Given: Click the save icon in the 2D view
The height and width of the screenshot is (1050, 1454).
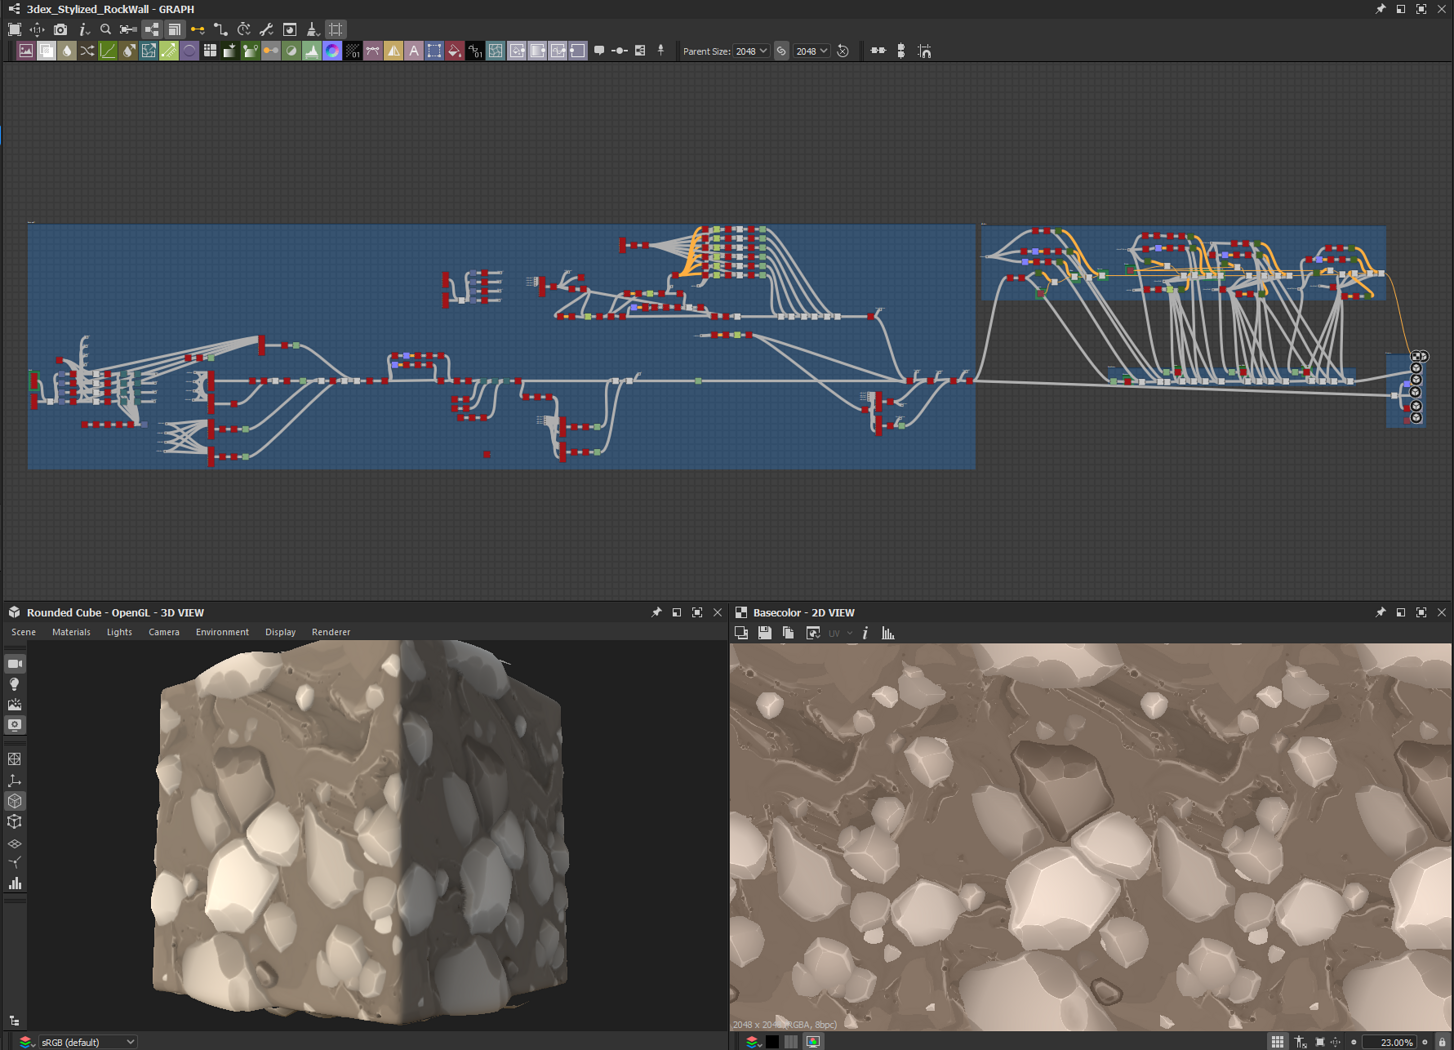Looking at the screenshot, I should point(765,633).
